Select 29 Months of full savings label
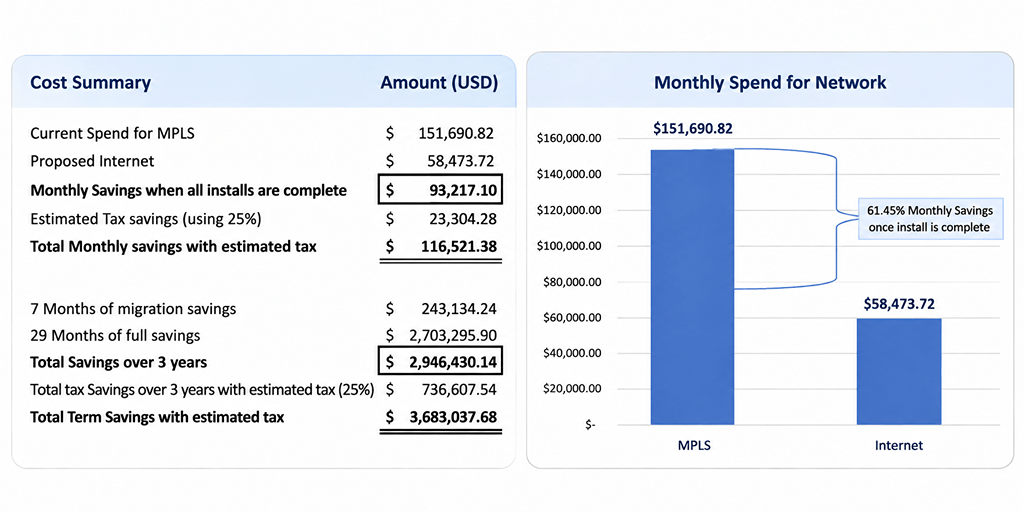 [115, 336]
